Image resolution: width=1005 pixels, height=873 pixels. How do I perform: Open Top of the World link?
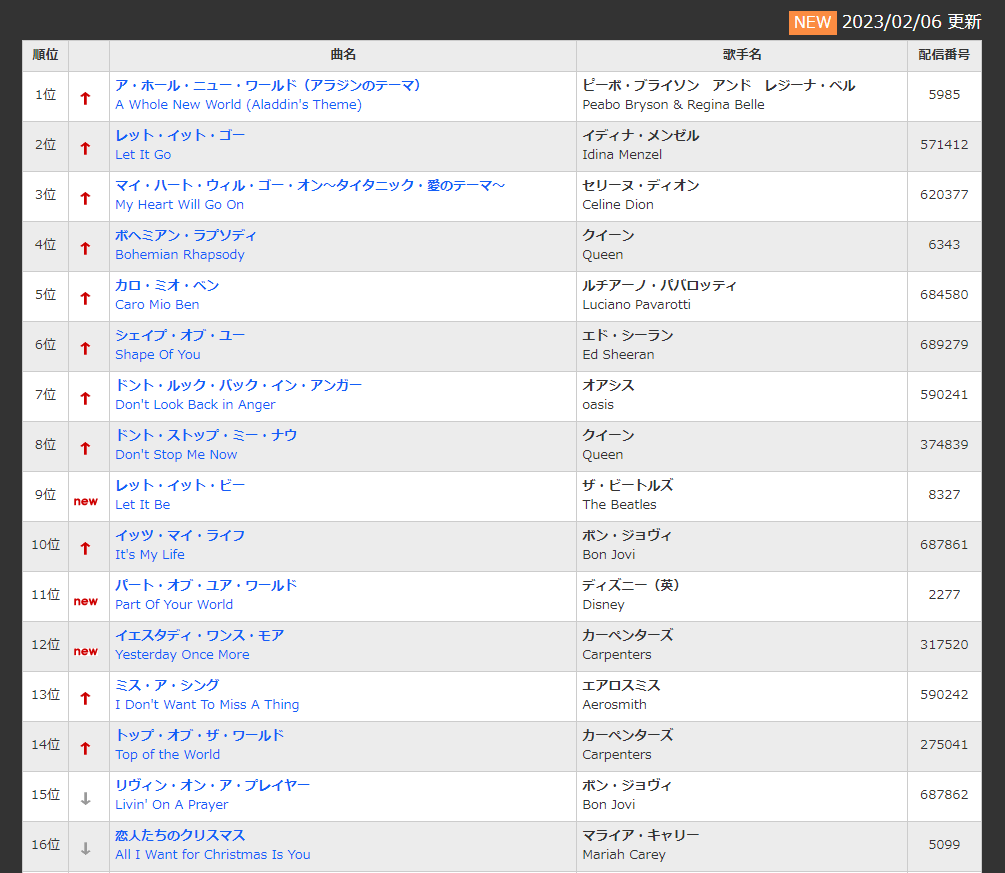(x=200, y=745)
